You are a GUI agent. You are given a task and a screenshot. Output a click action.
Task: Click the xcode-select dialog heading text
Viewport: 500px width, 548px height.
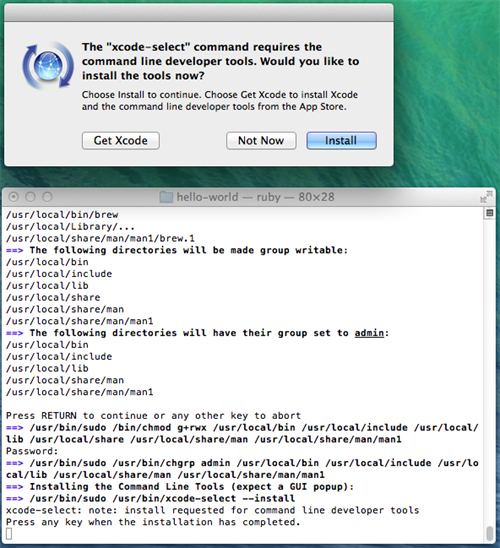coord(220,61)
